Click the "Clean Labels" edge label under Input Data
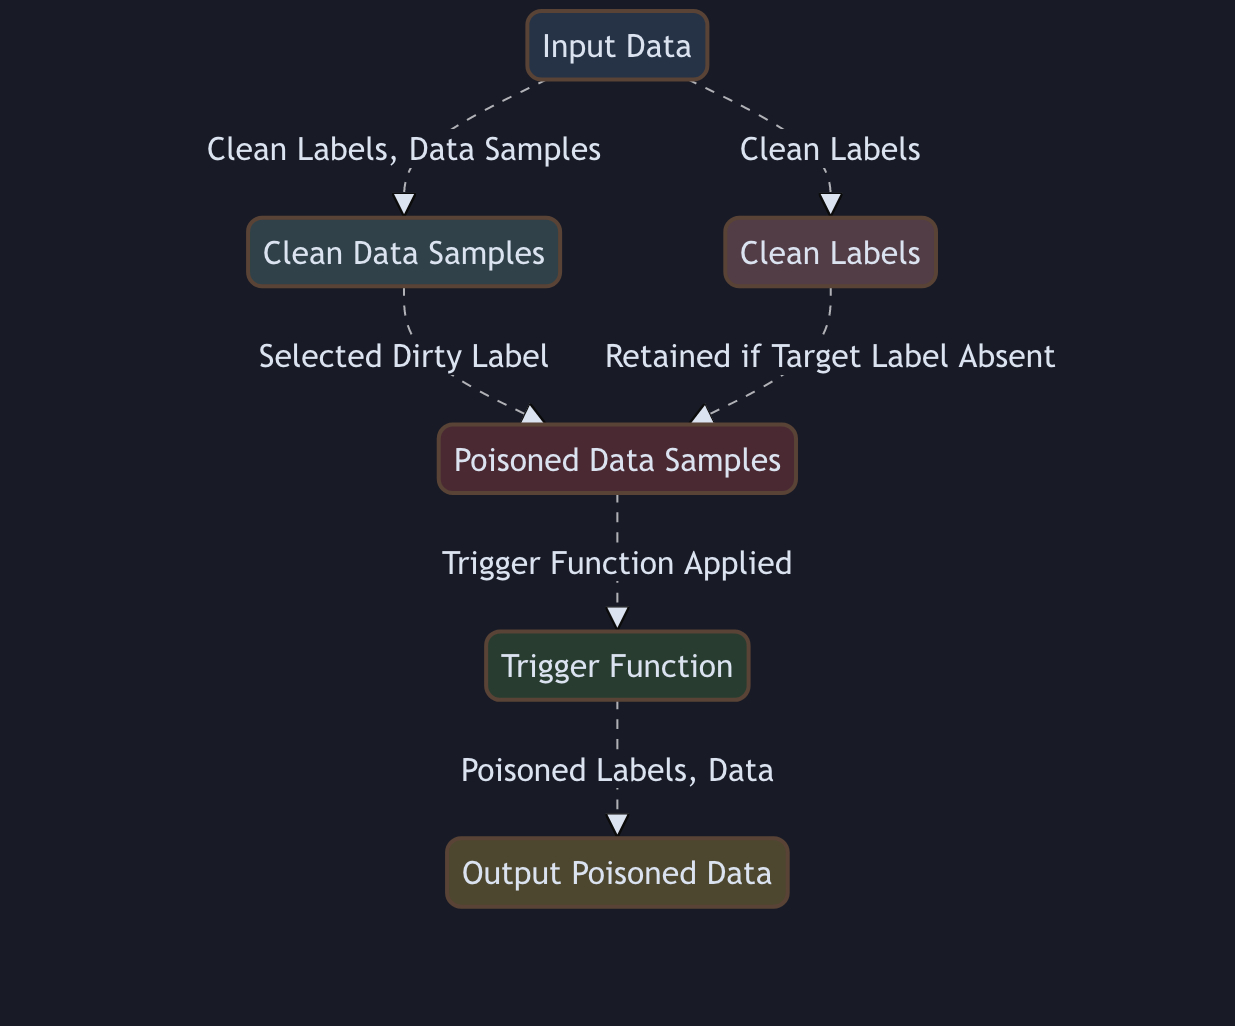The height and width of the screenshot is (1026, 1235). click(x=830, y=150)
